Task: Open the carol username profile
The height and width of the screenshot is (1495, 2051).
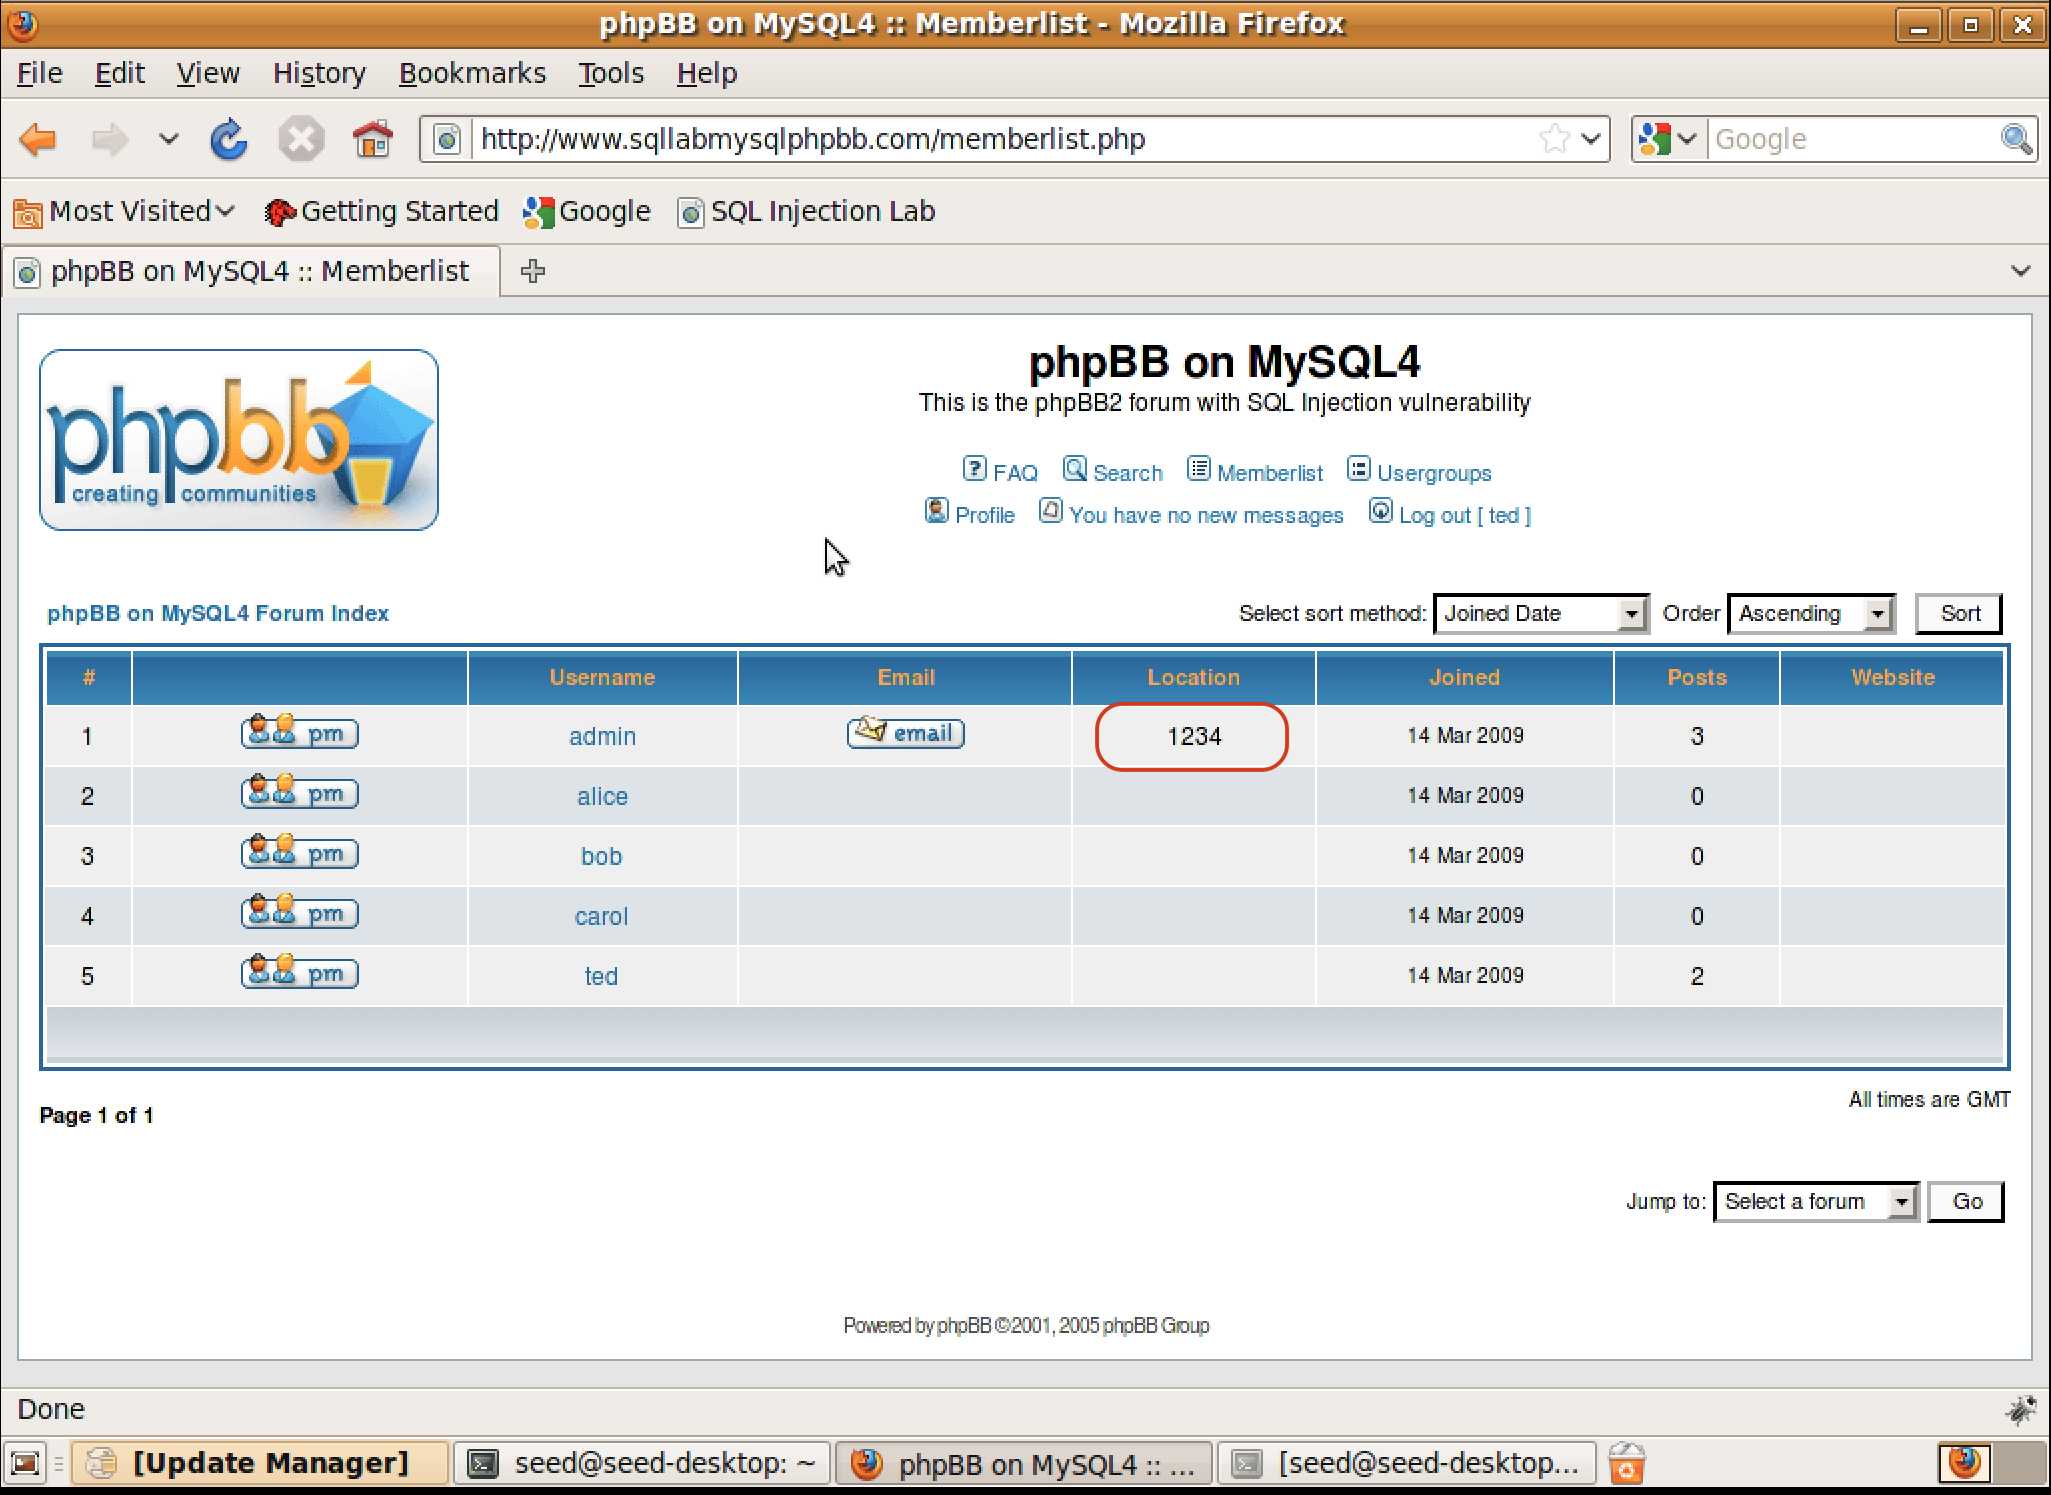Action: click(x=602, y=916)
